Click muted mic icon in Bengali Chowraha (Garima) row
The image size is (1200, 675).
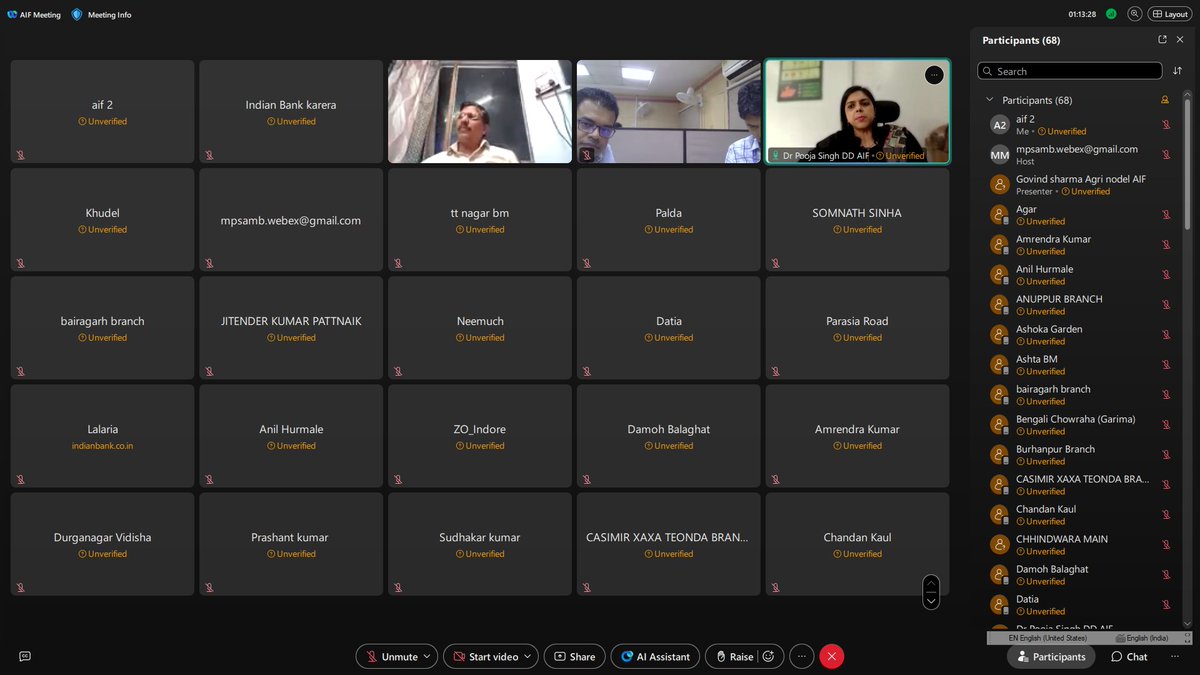(x=1166, y=425)
